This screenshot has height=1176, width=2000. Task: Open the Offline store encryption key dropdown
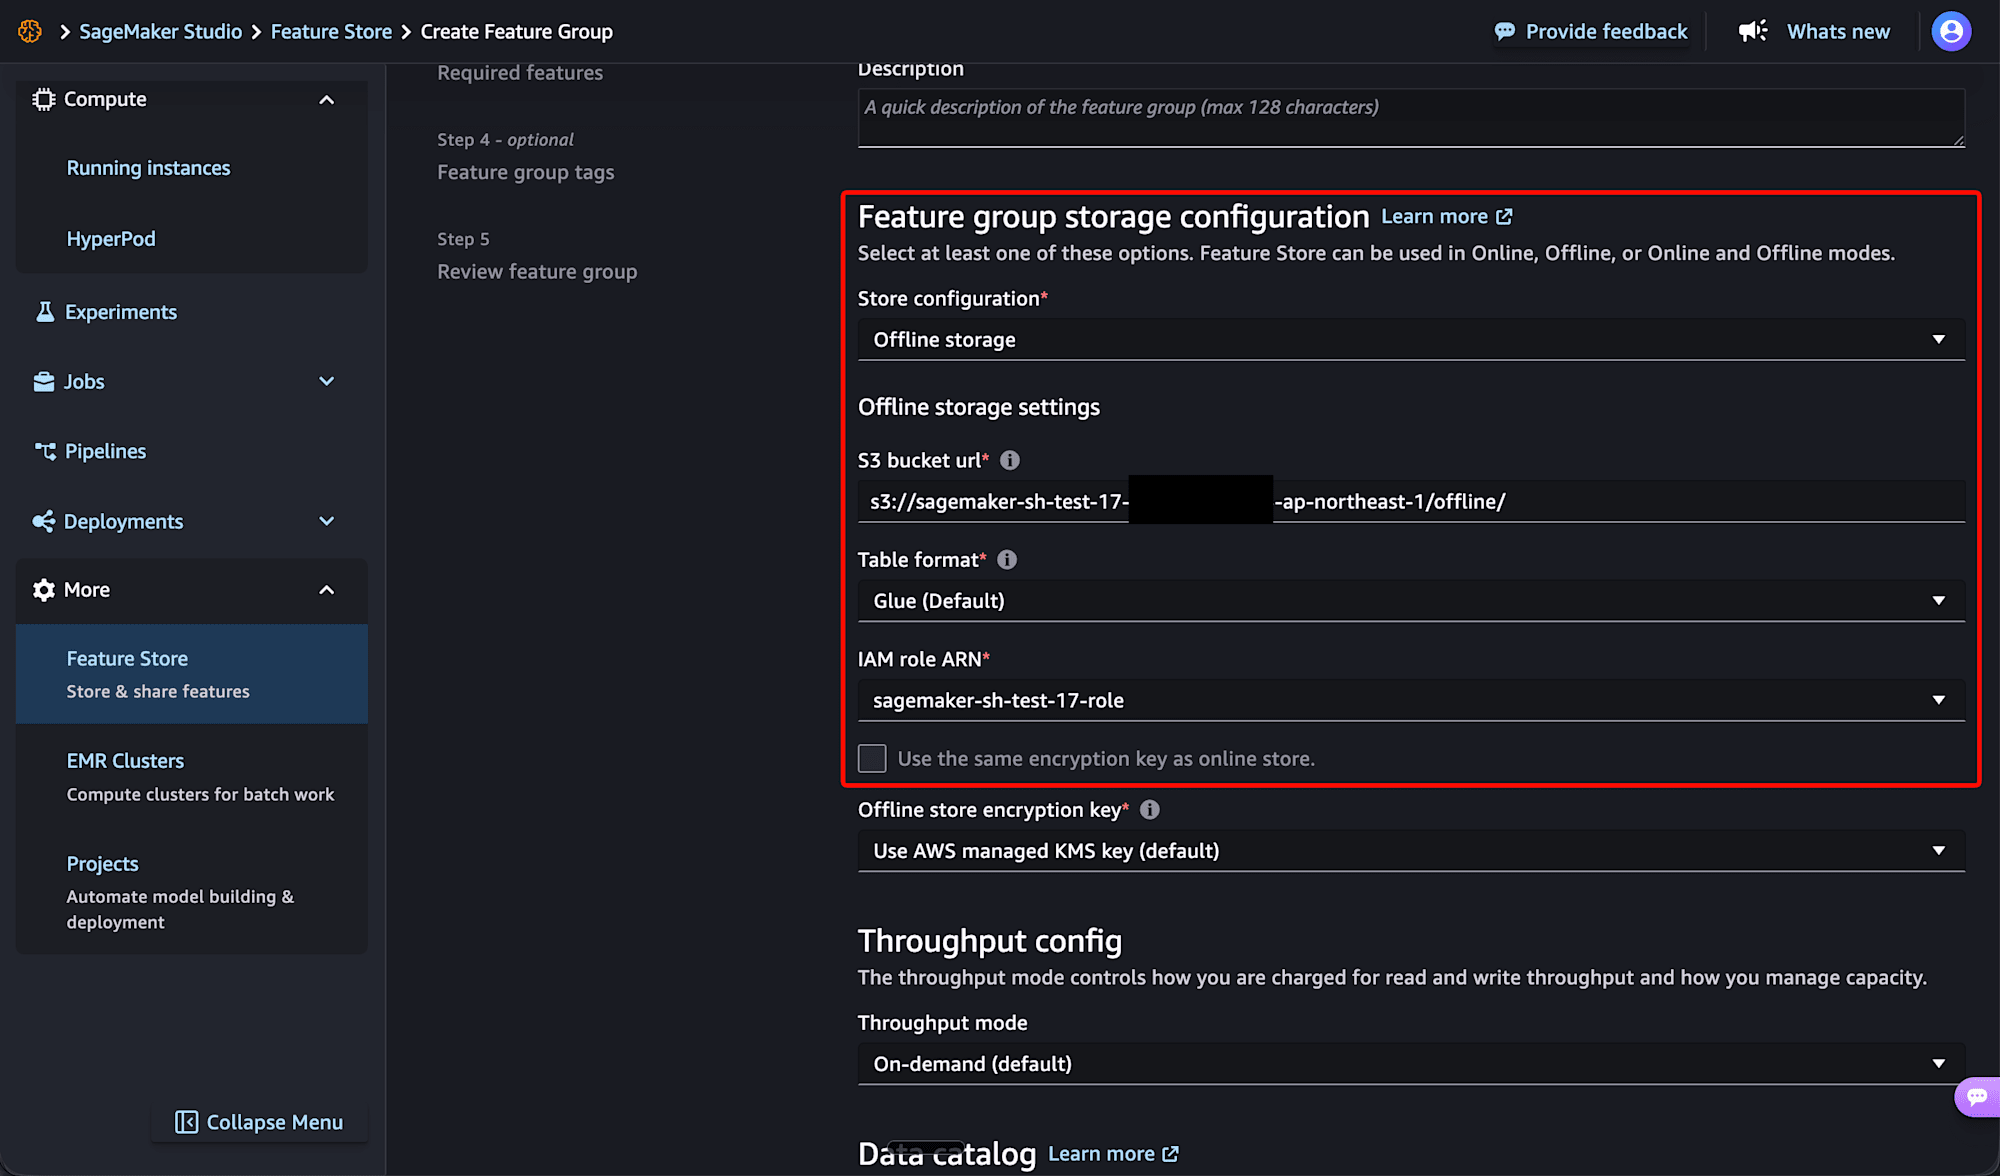[x=1411, y=851]
